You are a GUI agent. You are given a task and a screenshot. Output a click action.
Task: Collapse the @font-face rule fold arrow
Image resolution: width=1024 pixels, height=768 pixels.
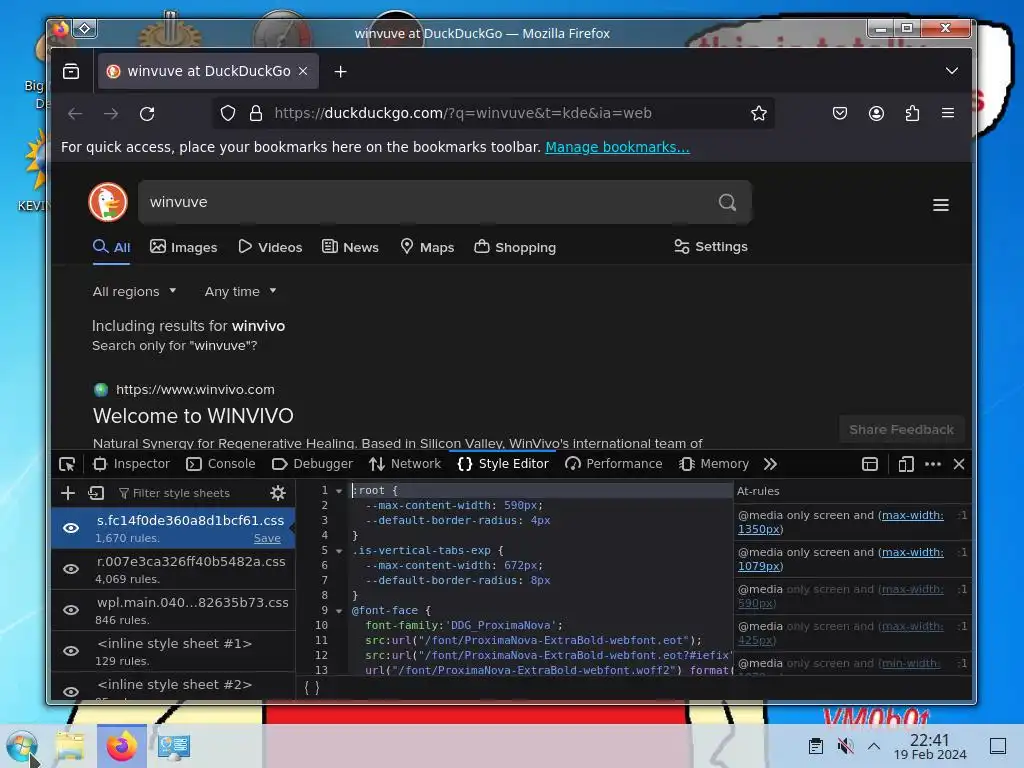coord(339,611)
